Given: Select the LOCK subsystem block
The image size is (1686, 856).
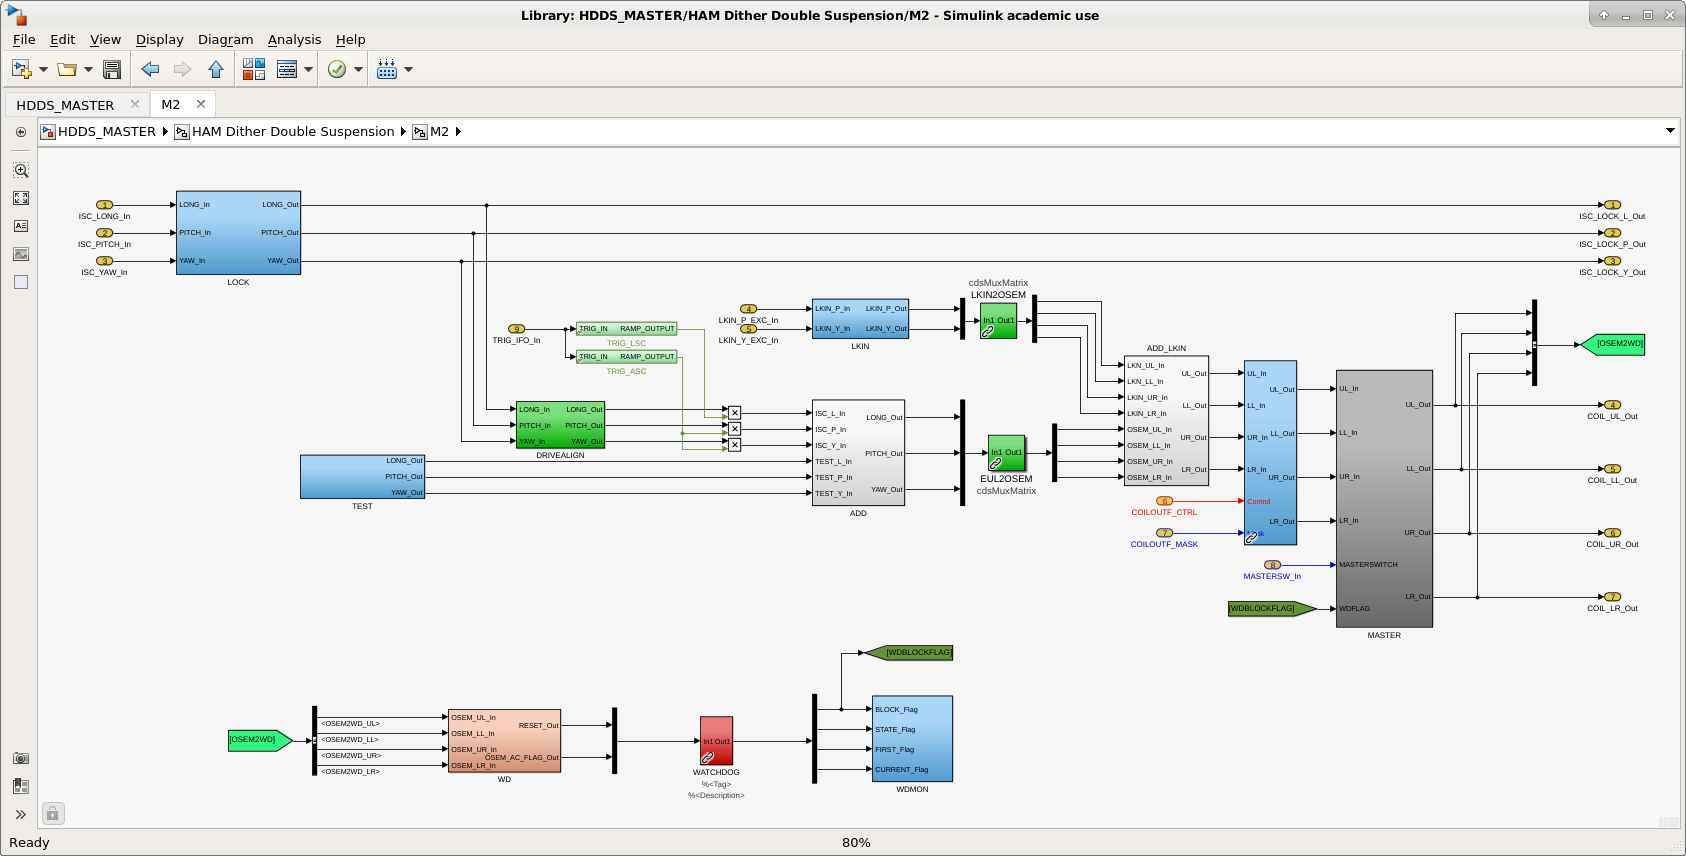Looking at the screenshot, I should tap(238, 233).
